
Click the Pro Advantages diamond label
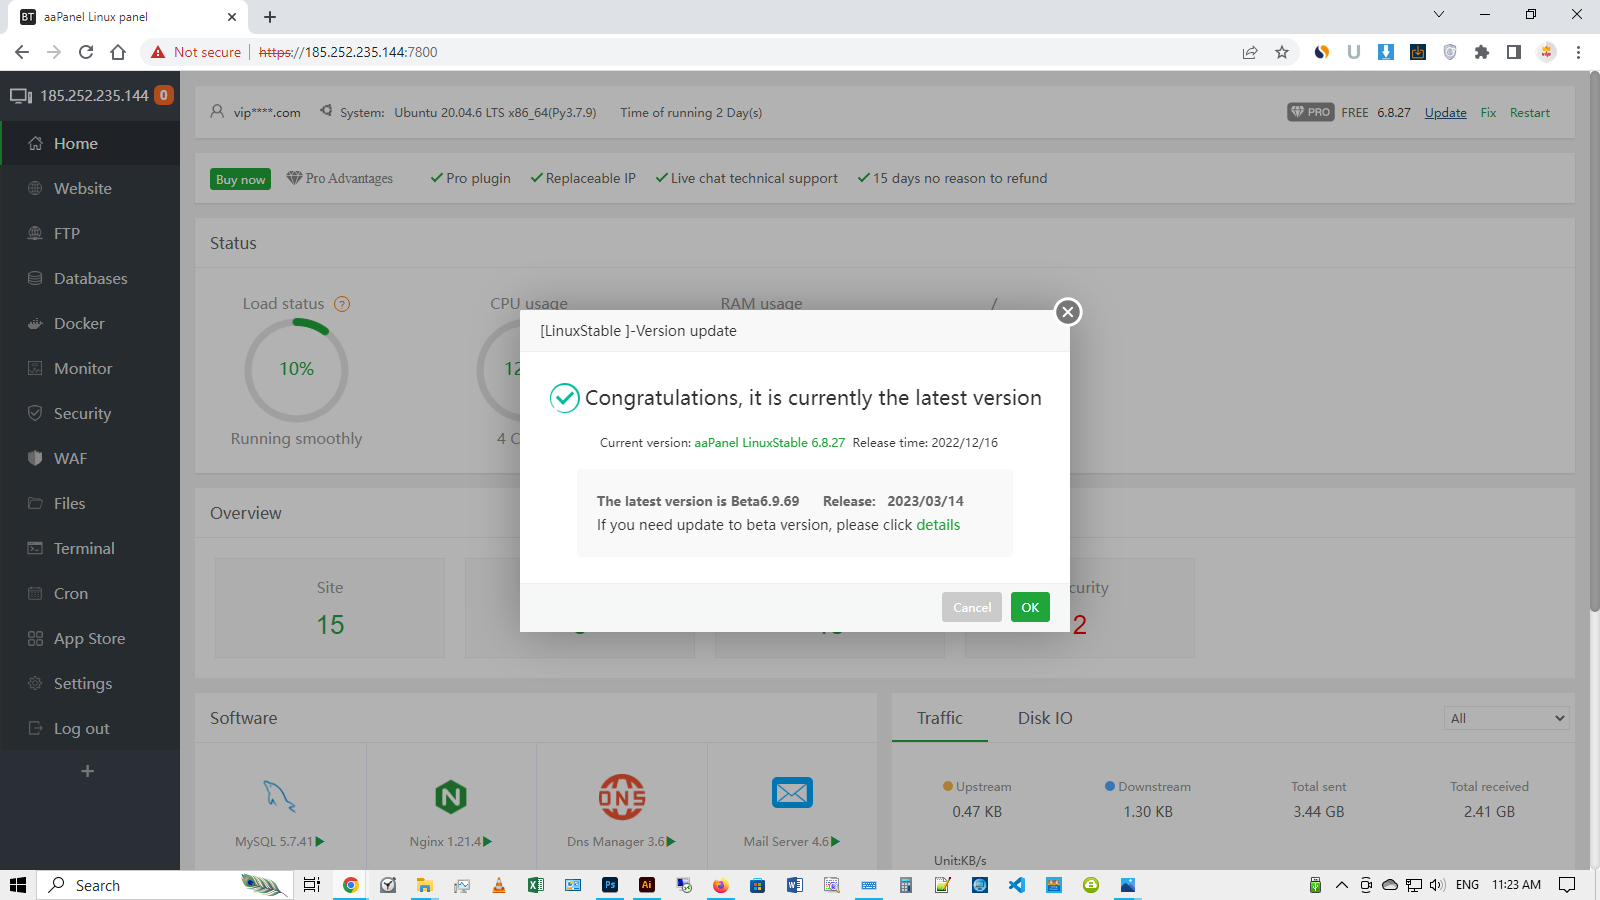point(339,178)
